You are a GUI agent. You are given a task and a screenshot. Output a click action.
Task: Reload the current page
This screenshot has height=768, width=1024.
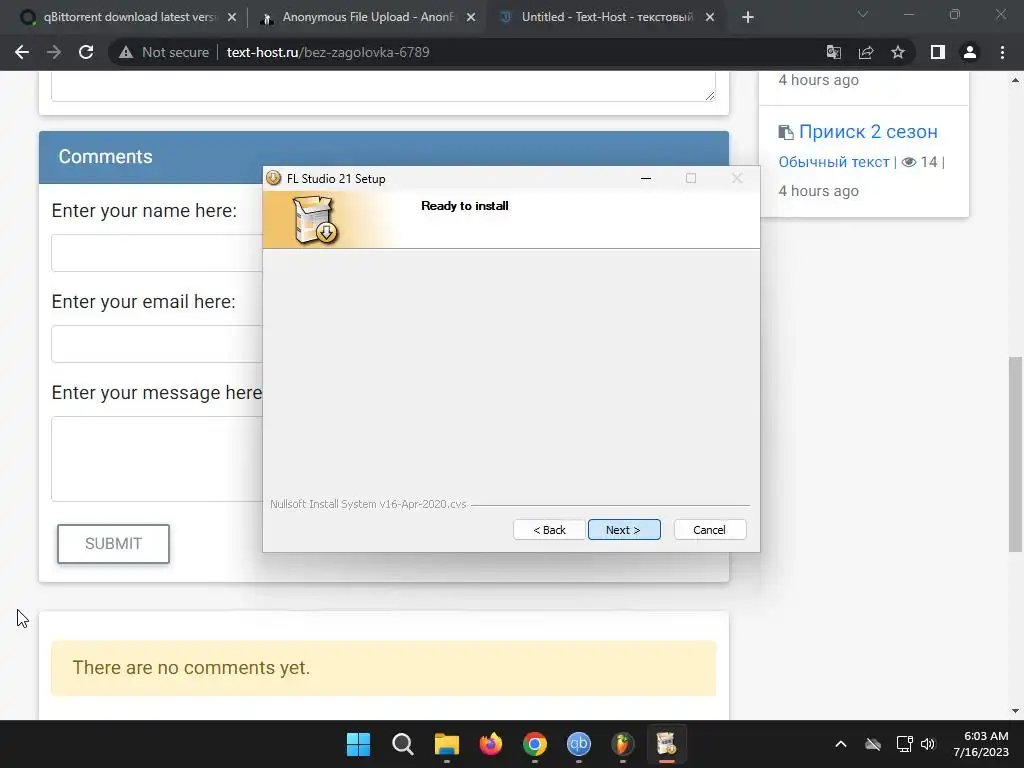pos(86,52)
